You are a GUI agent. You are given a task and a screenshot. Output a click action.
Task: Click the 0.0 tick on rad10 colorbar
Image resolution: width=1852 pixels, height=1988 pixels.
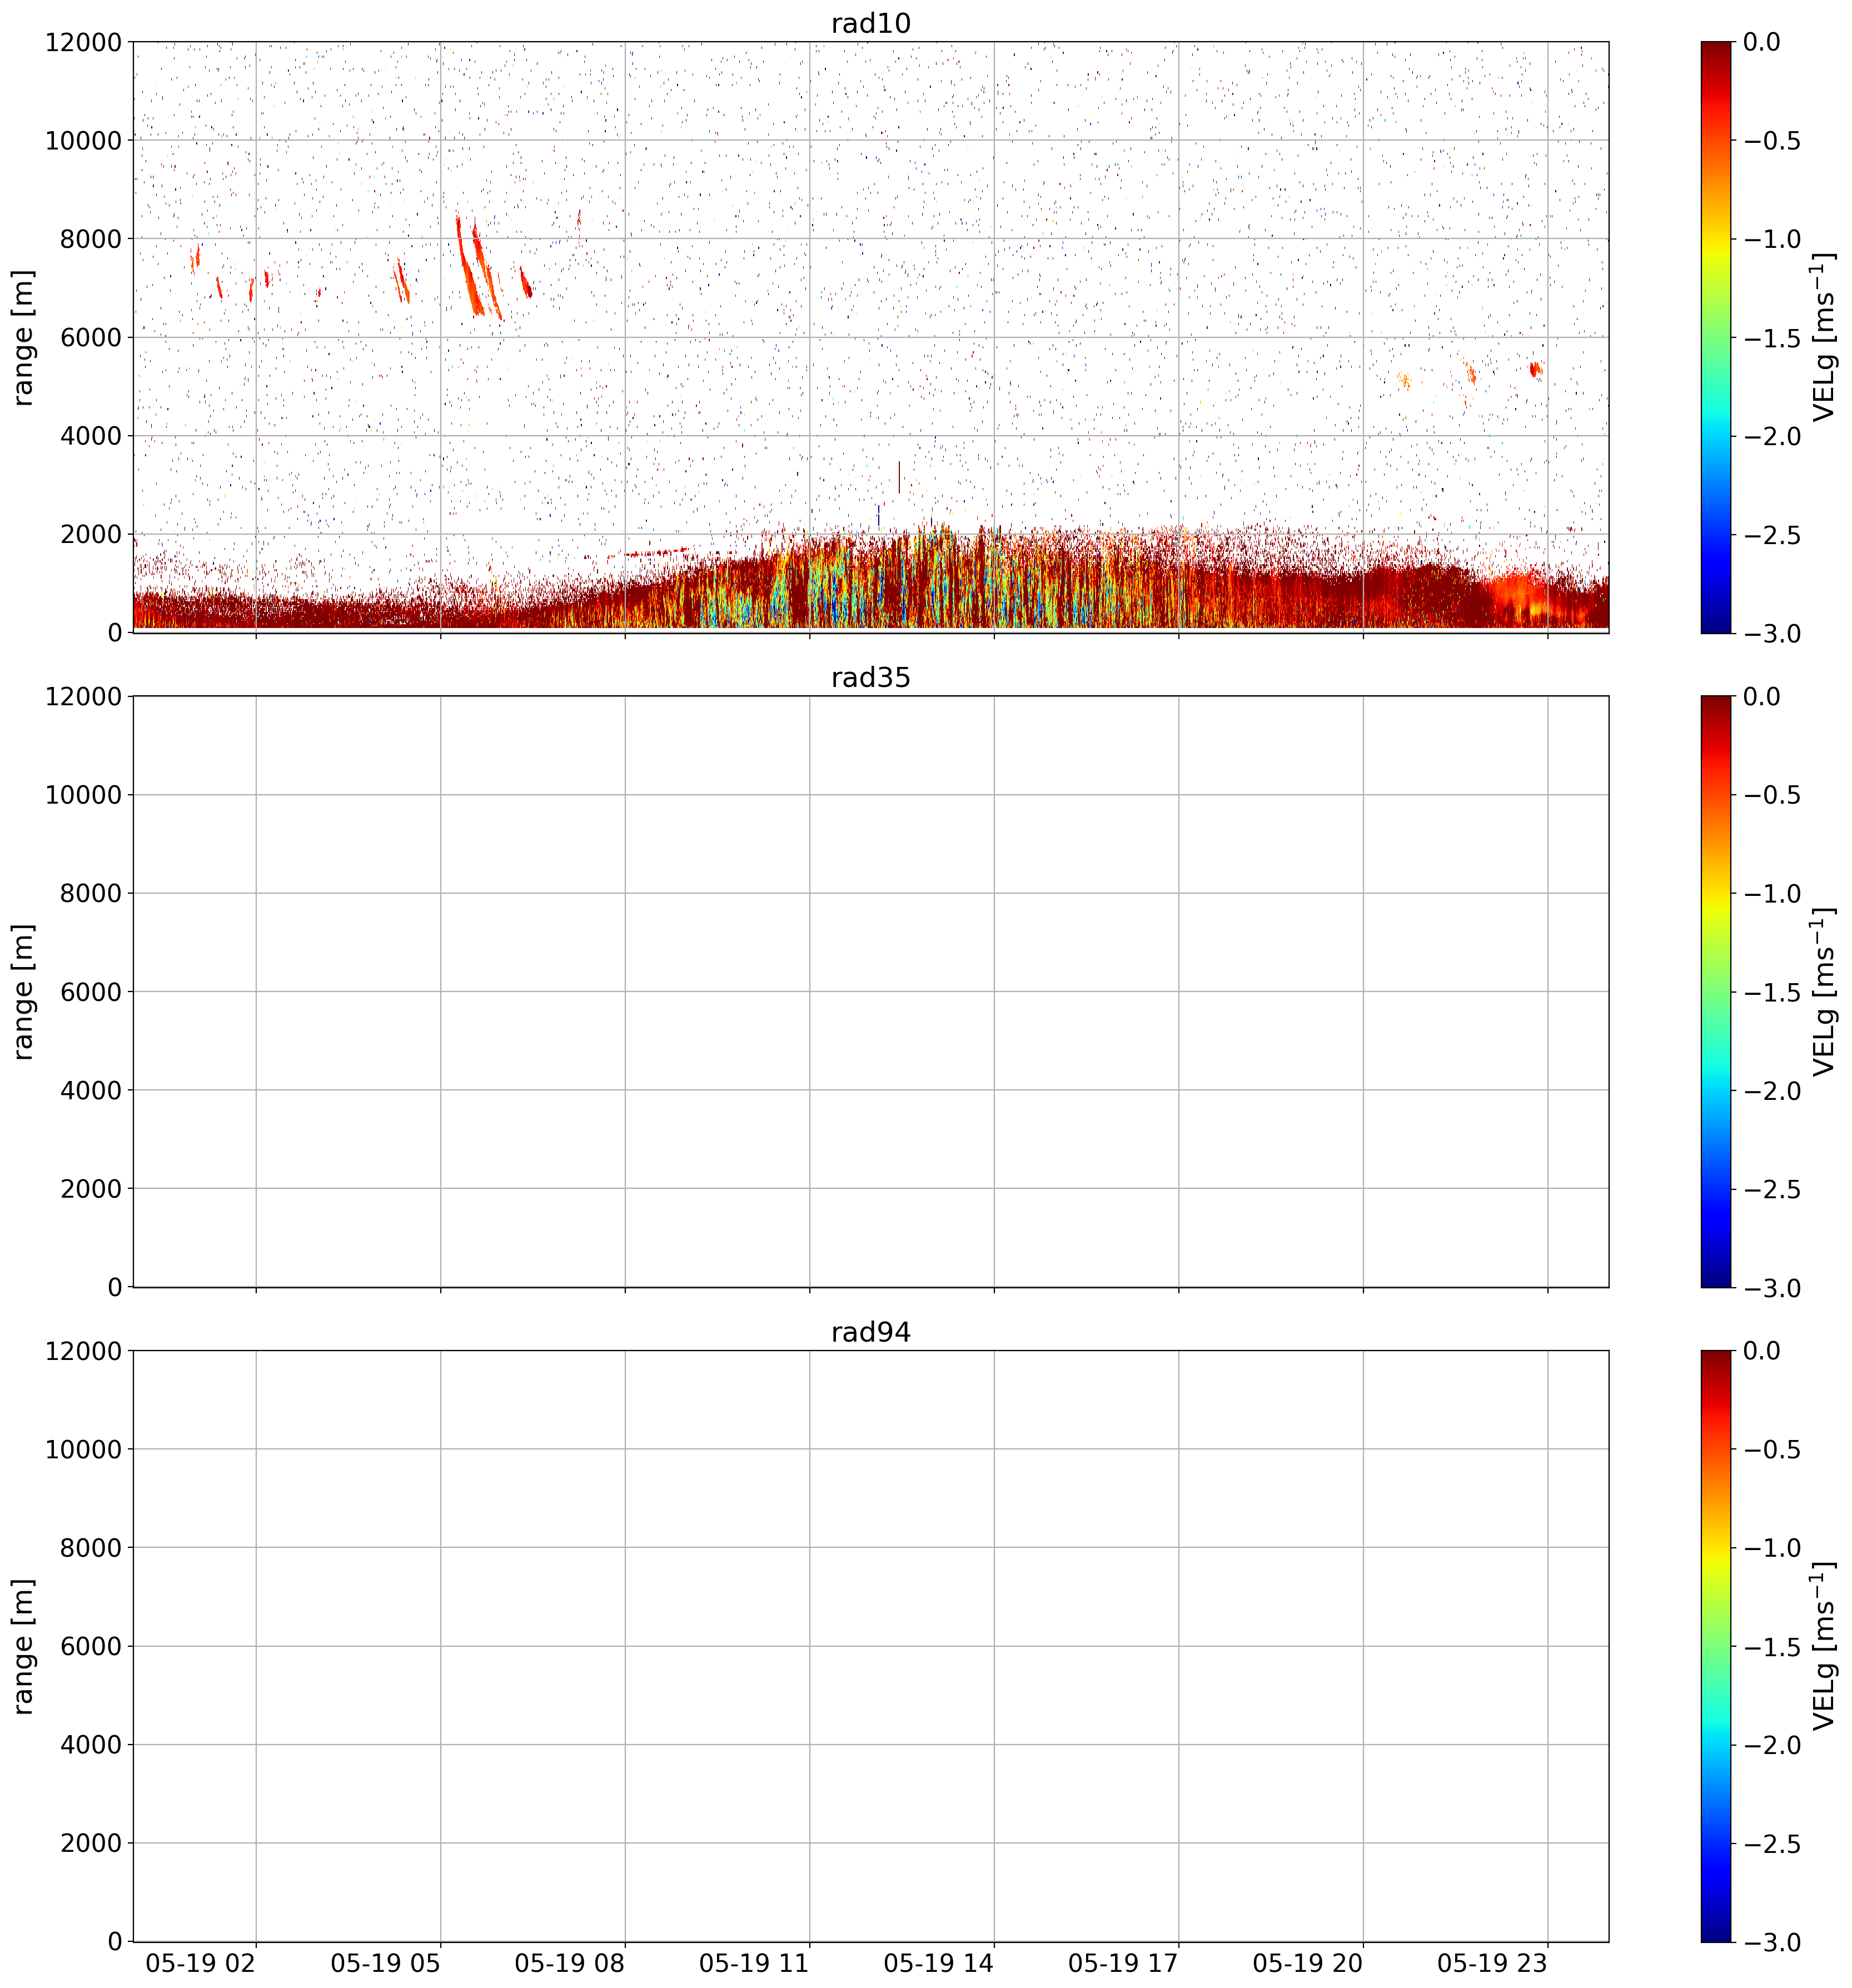point(1762,42)
